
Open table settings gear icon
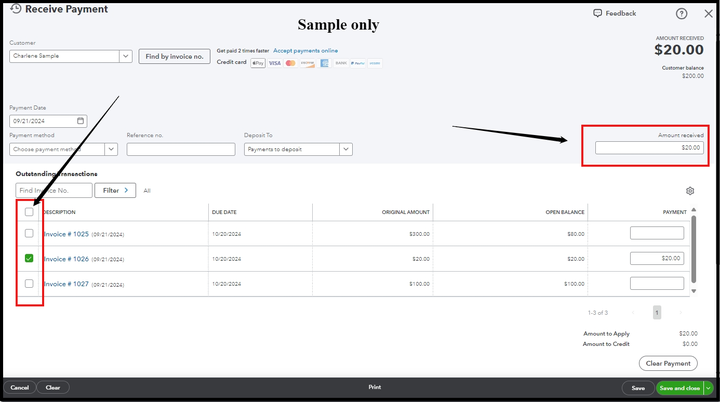click(690, 191)
